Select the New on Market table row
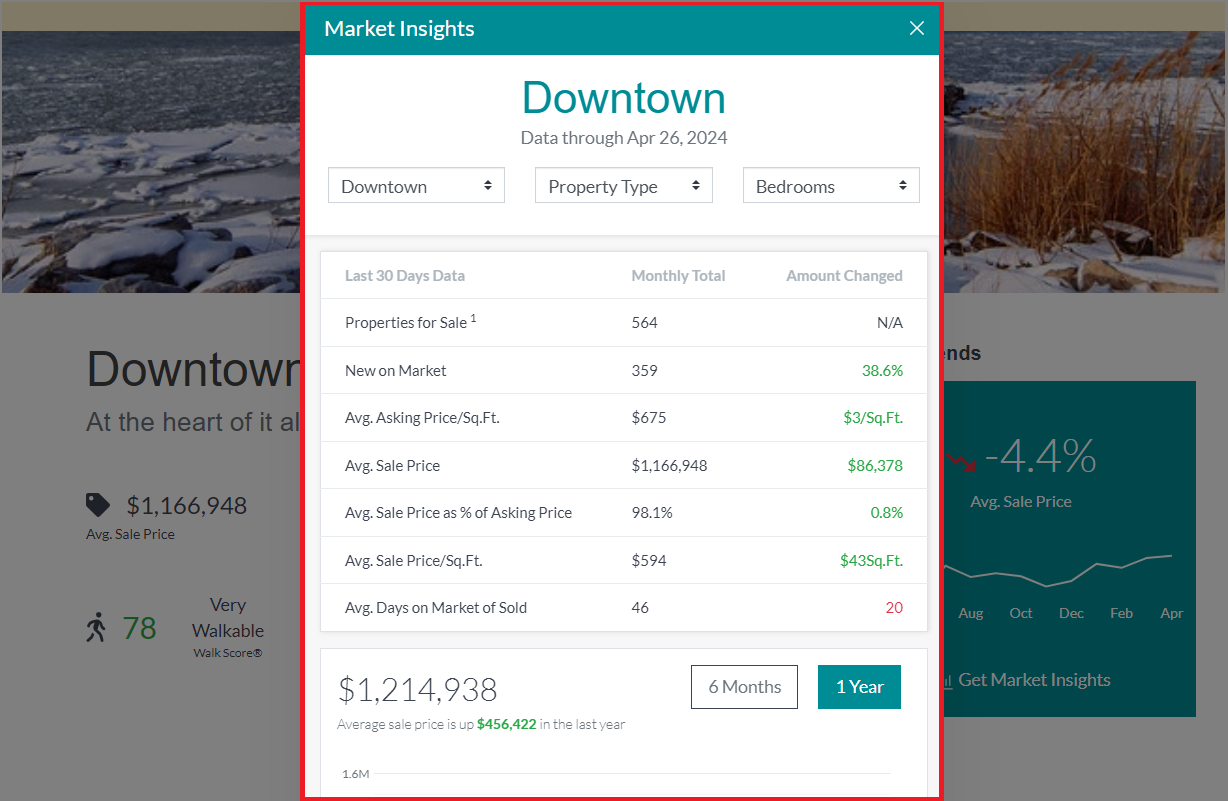This screenshot has height=801, width=1228. (x=623, y=370)
